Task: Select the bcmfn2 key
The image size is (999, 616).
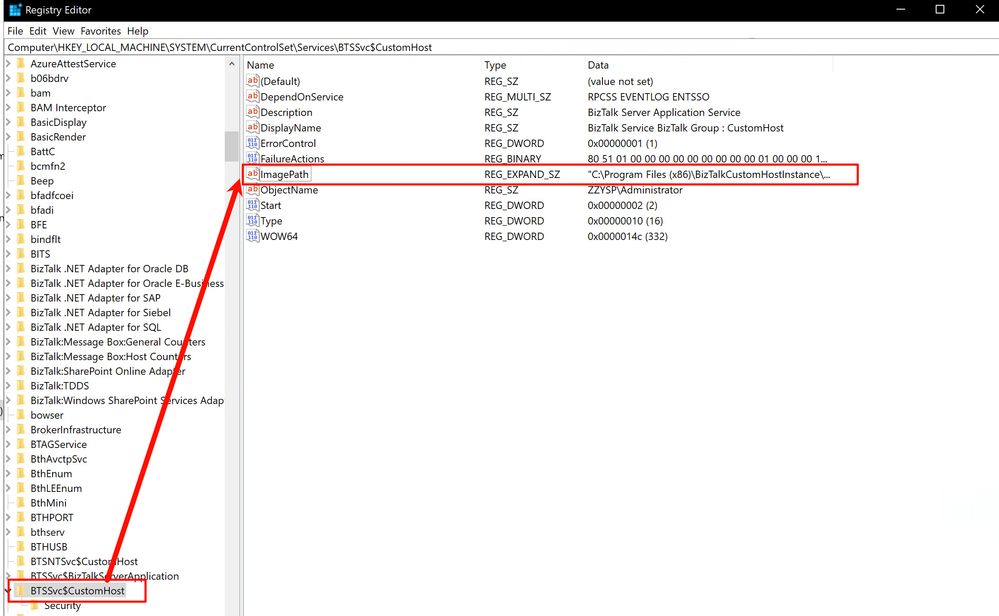Action: (x=48, y=166)
